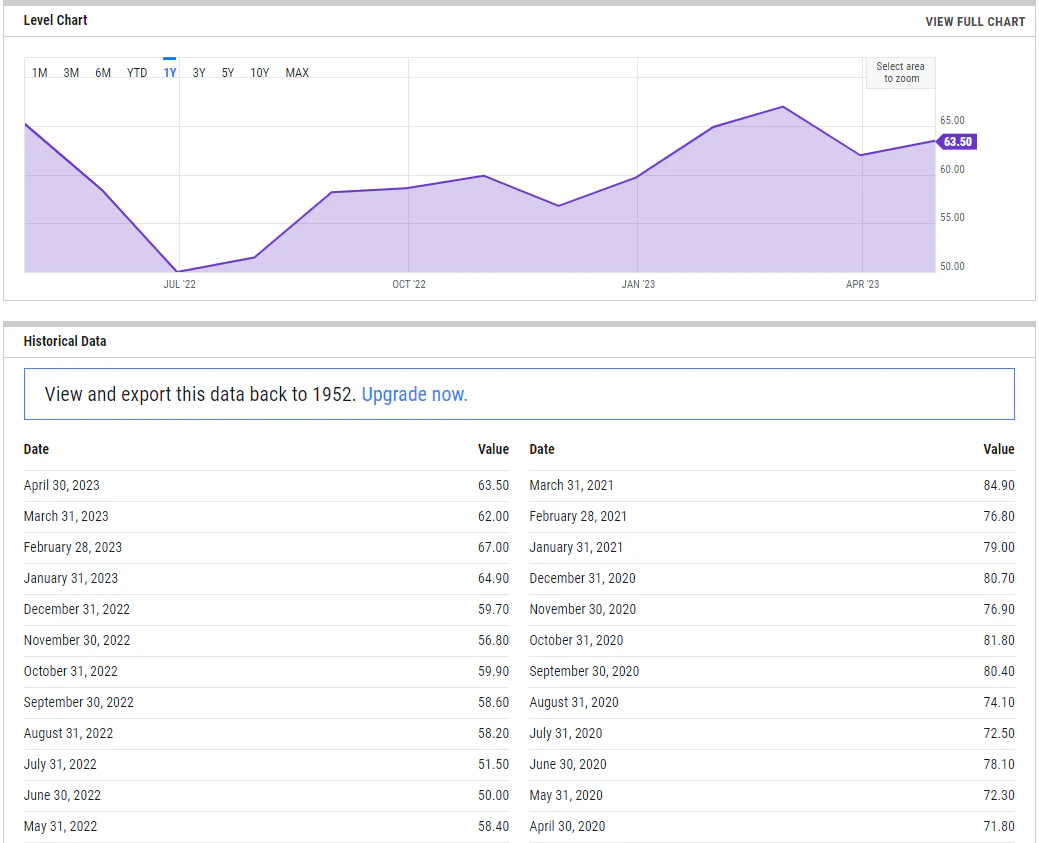Show year-to-date with YTD
Image resolution: width=1039 pixels, height=843 pixels.
point(137,73)
